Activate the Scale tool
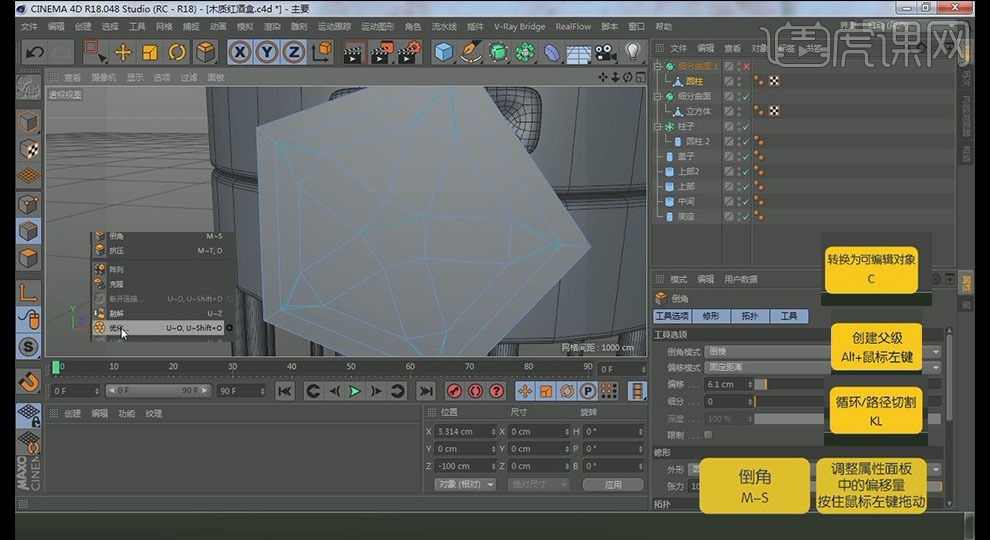The image size is (990, 540). coord(150,52)
